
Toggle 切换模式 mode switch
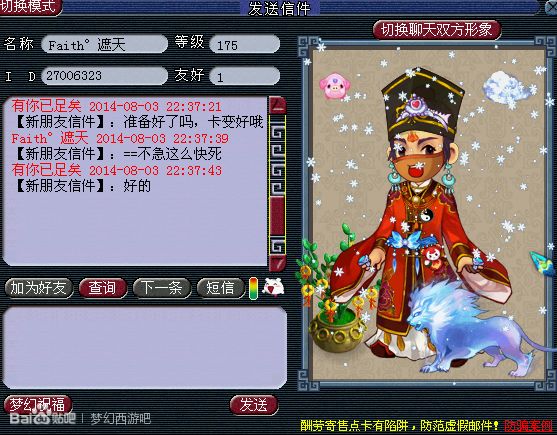point(31,7)
